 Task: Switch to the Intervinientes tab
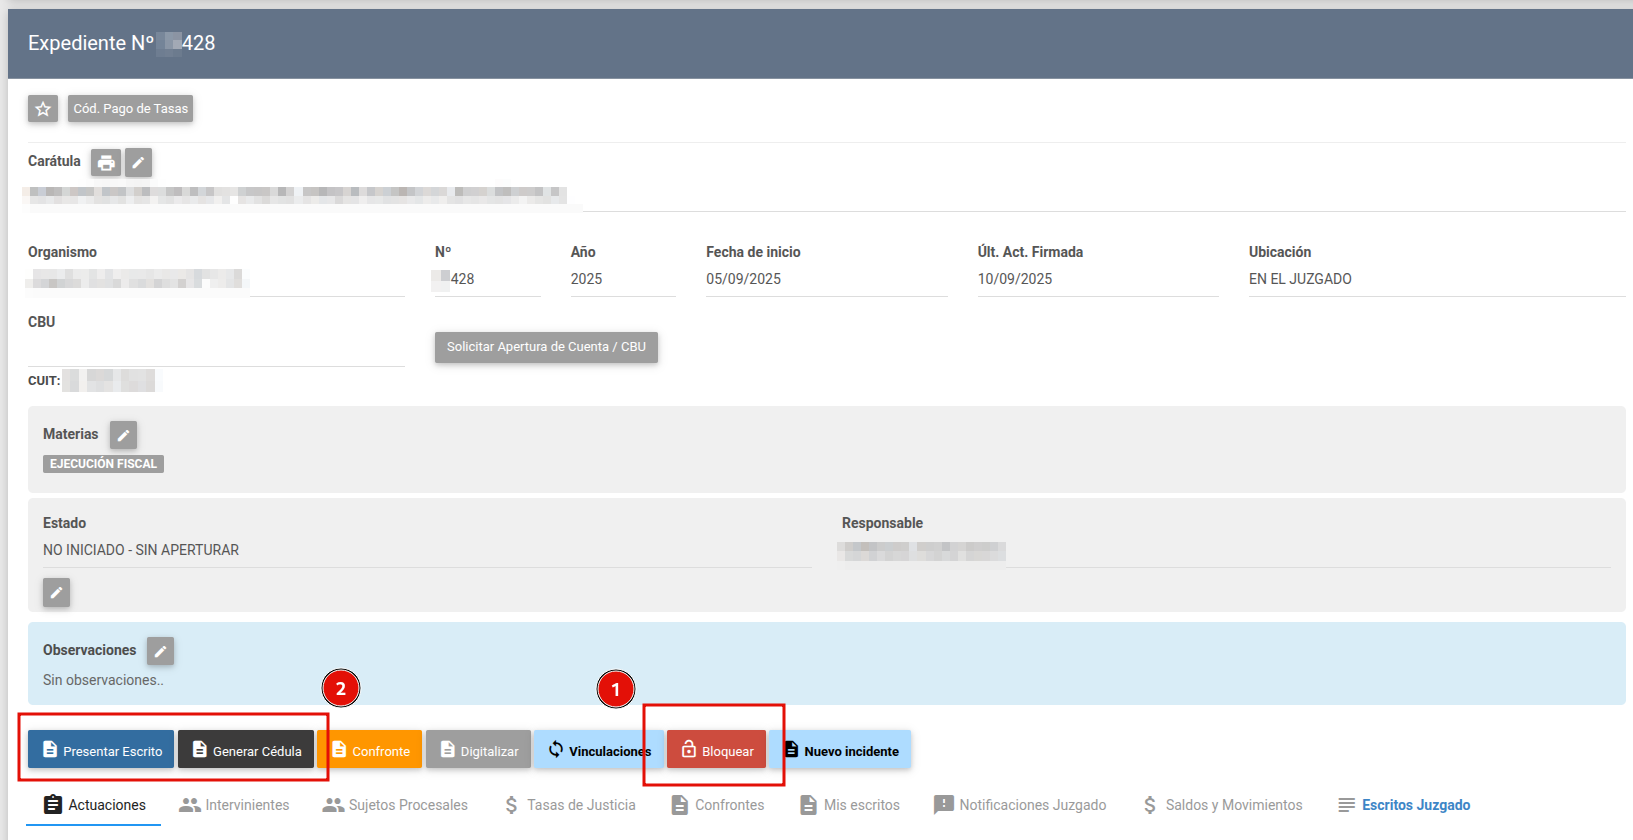click(234, 805)
